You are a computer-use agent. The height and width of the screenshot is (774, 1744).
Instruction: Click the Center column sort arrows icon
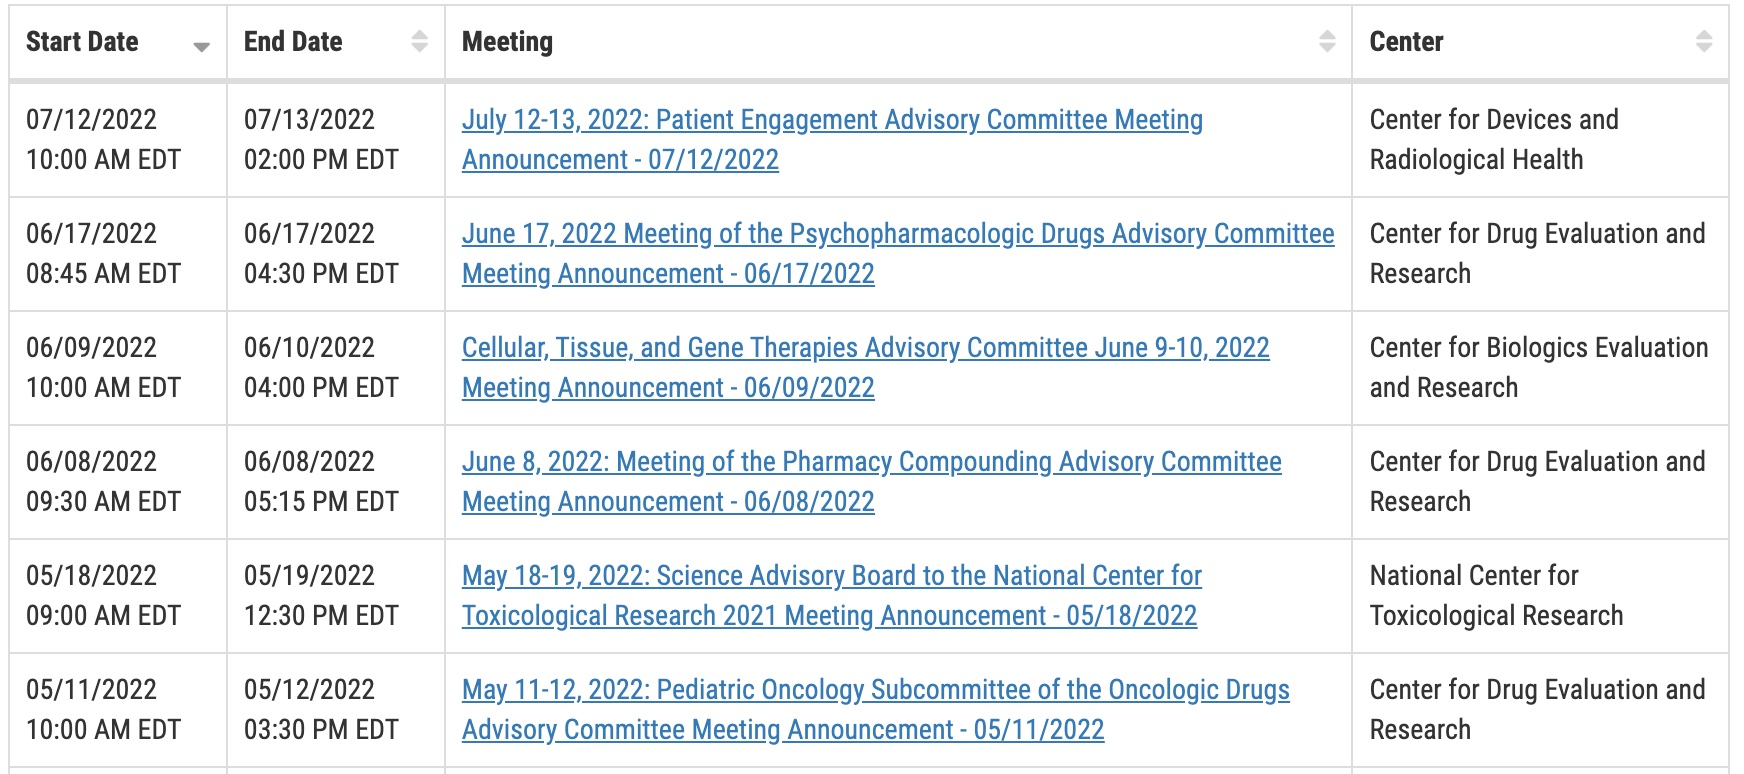point(1704,41)
